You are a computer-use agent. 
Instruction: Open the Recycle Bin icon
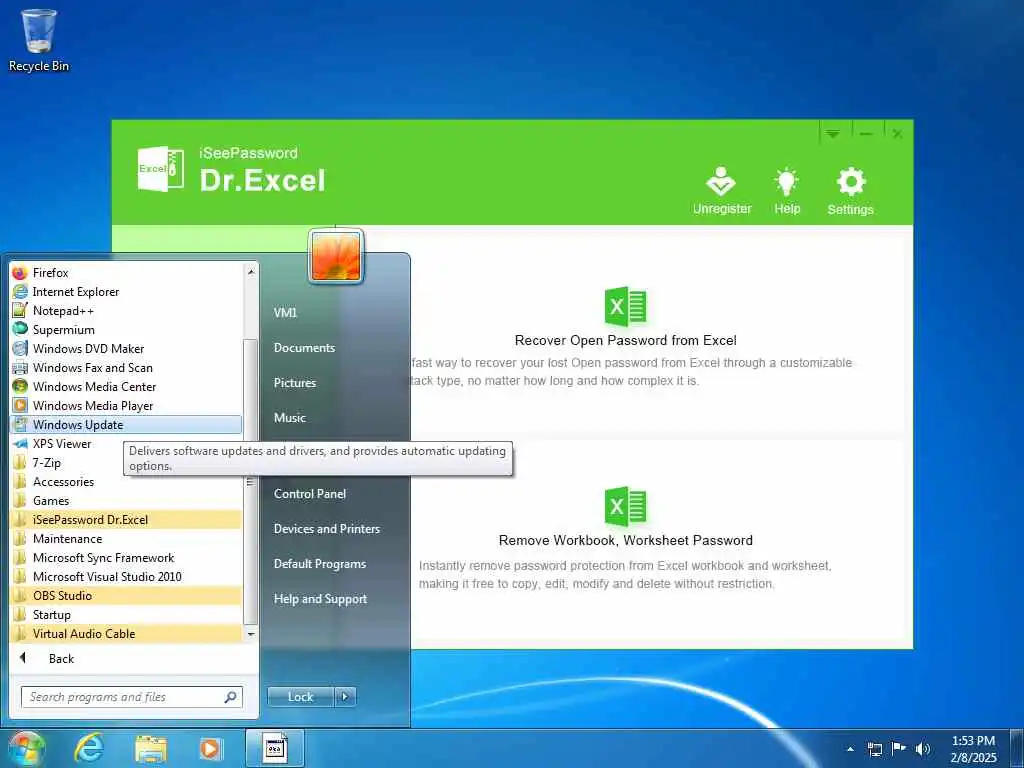pyautogui.click(x=39, y=40)
